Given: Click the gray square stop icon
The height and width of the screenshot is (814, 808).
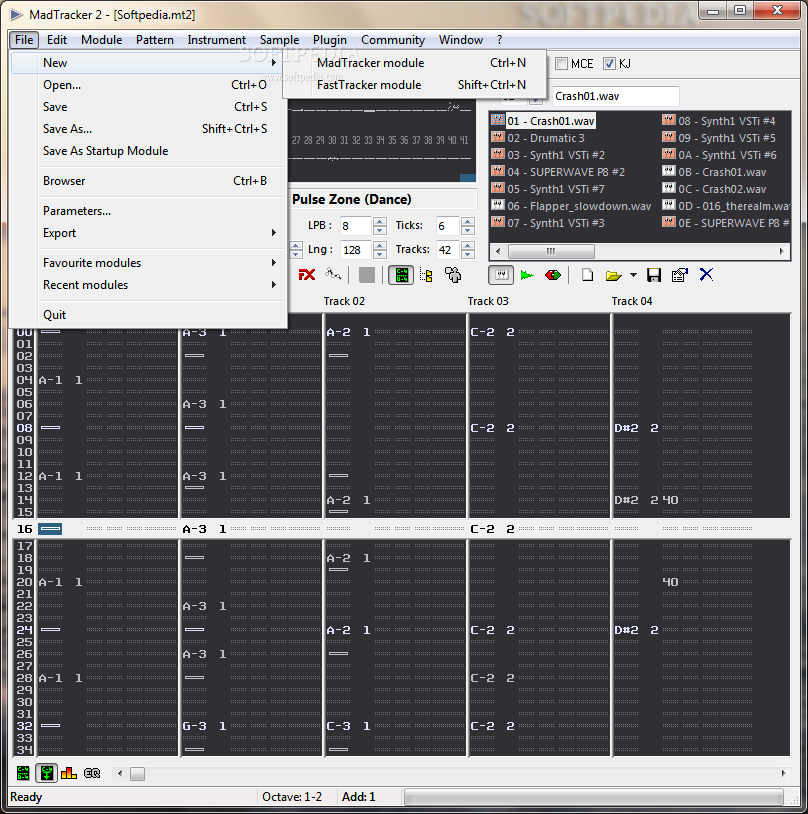Looking at the screenshot, I should [x=367, y=275].
